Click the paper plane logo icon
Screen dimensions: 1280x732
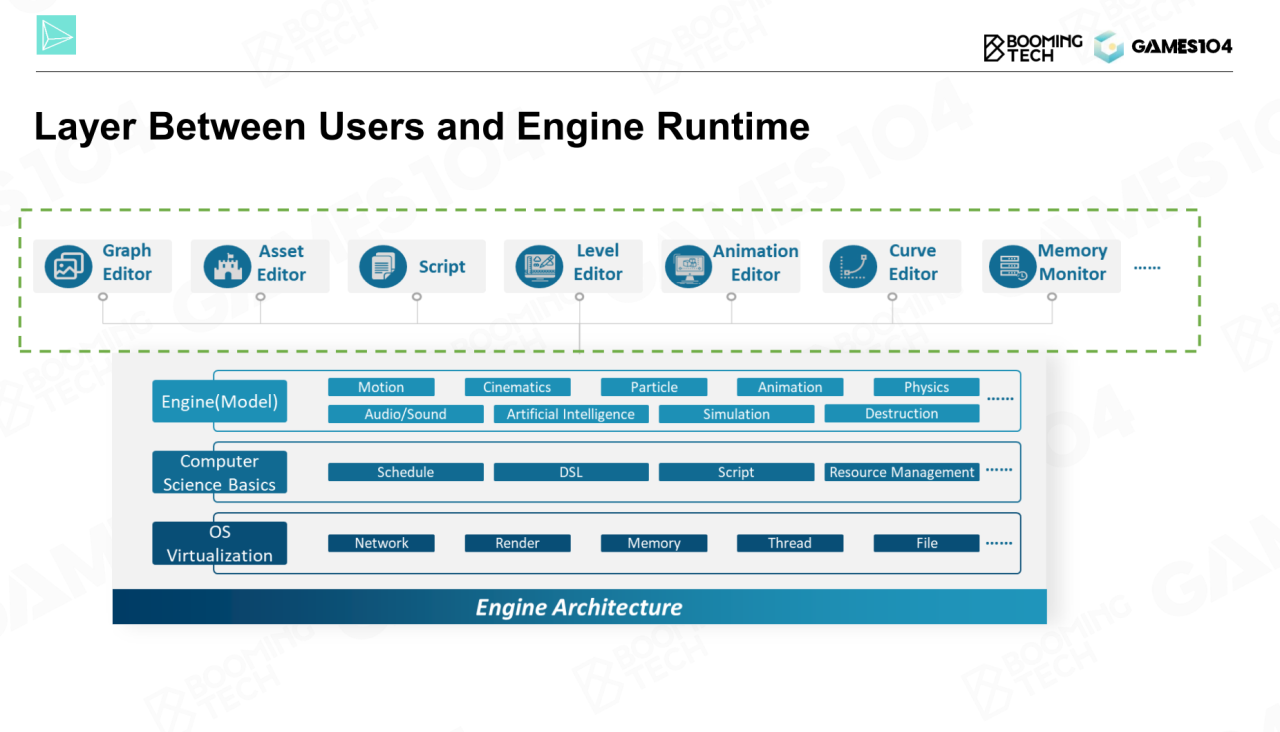56,35
